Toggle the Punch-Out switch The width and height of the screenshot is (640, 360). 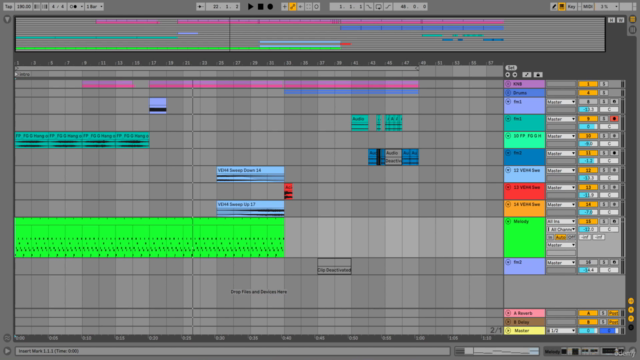click(388, 7)
